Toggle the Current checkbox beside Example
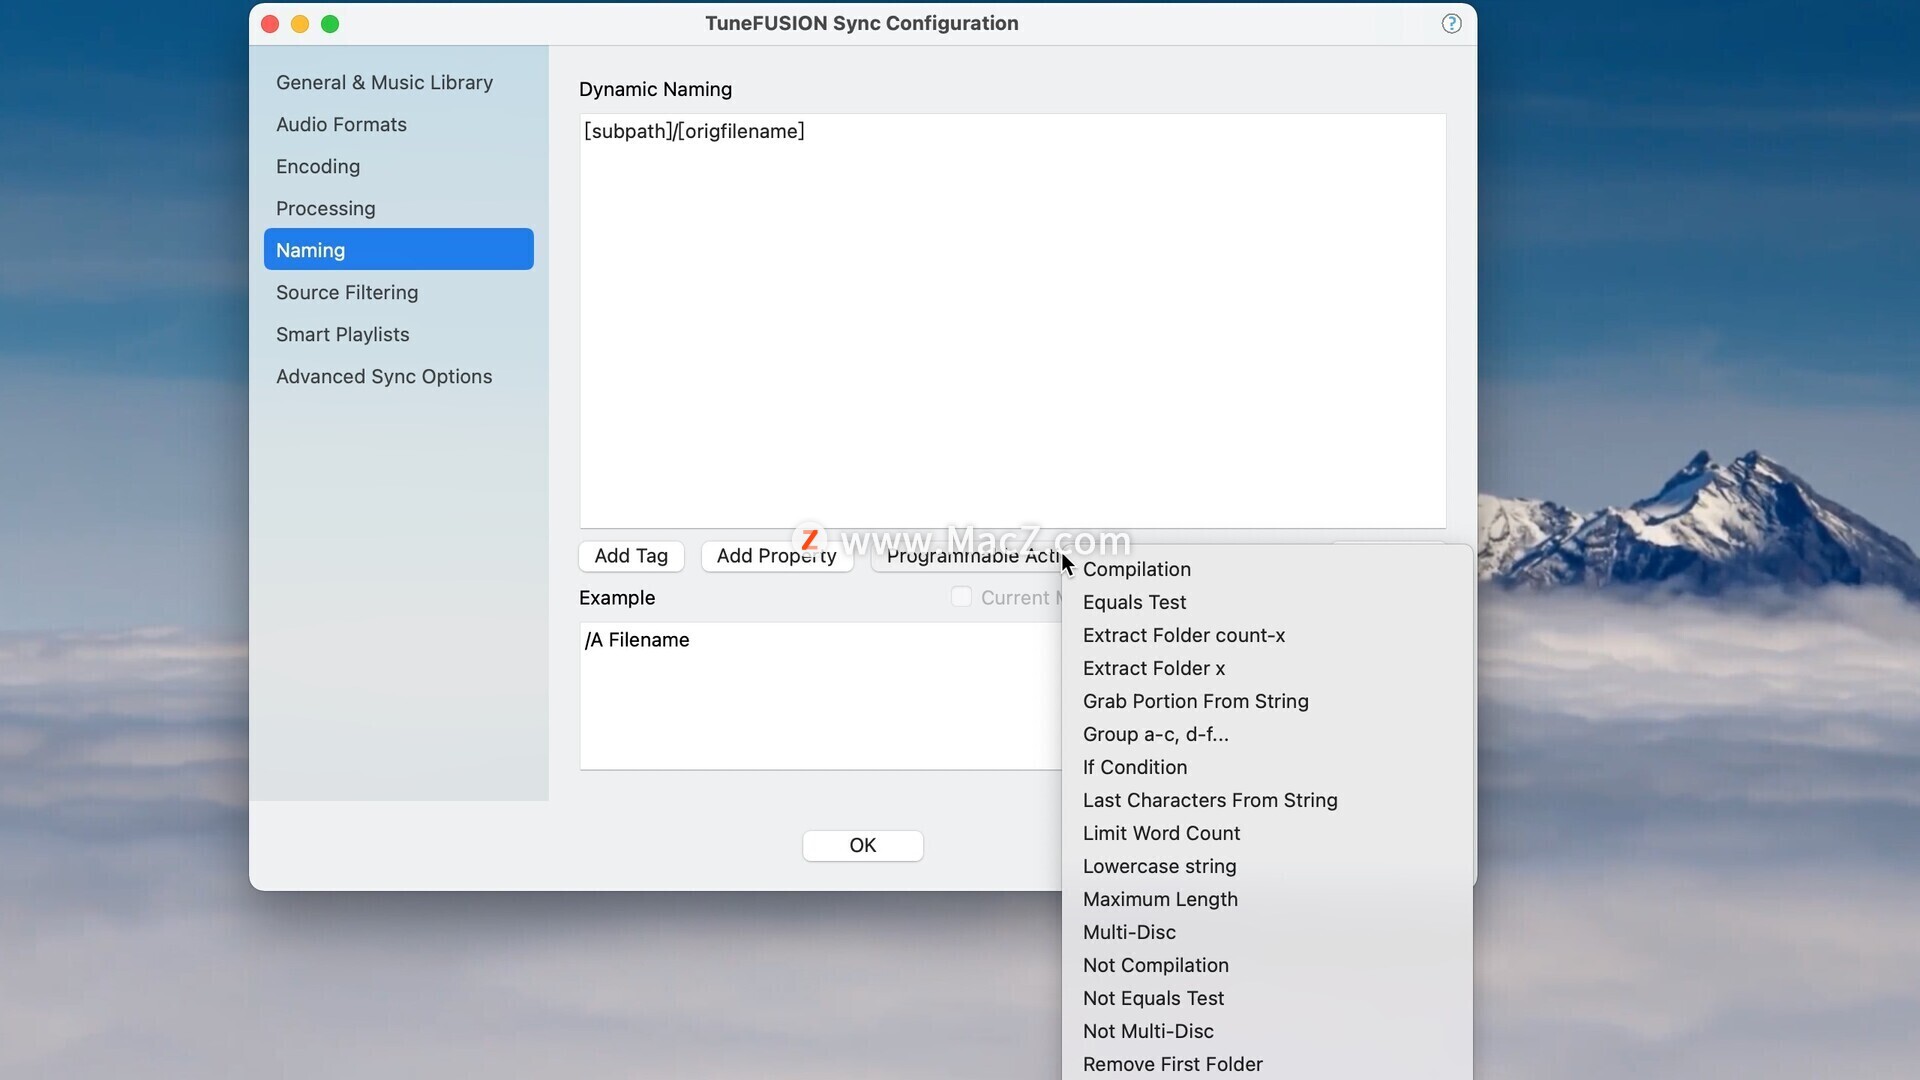This screenshot has height=1080, width=1920. [x=961, y=597]
